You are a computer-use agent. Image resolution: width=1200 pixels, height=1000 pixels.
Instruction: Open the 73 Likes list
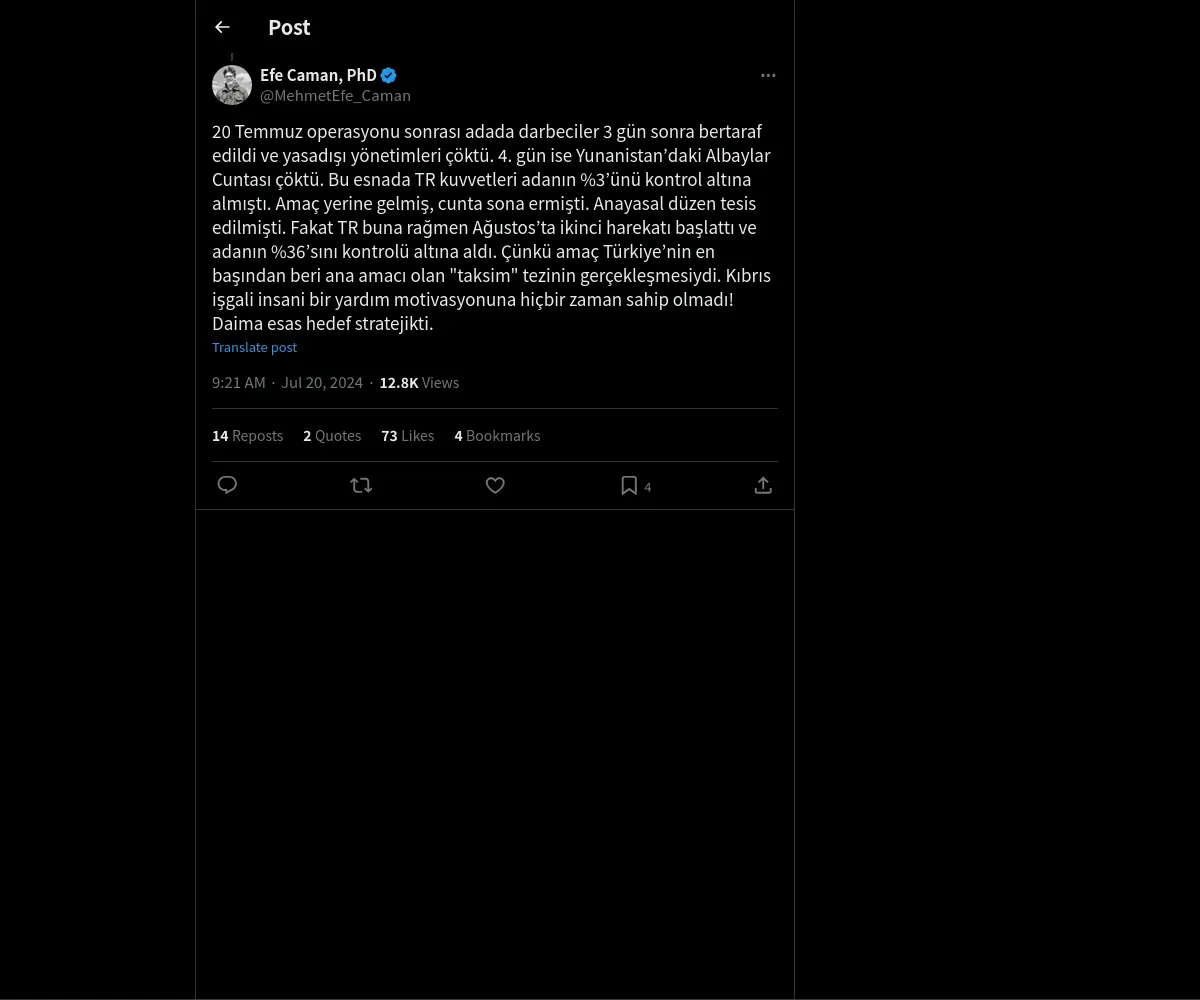click(x=407, y=436)
